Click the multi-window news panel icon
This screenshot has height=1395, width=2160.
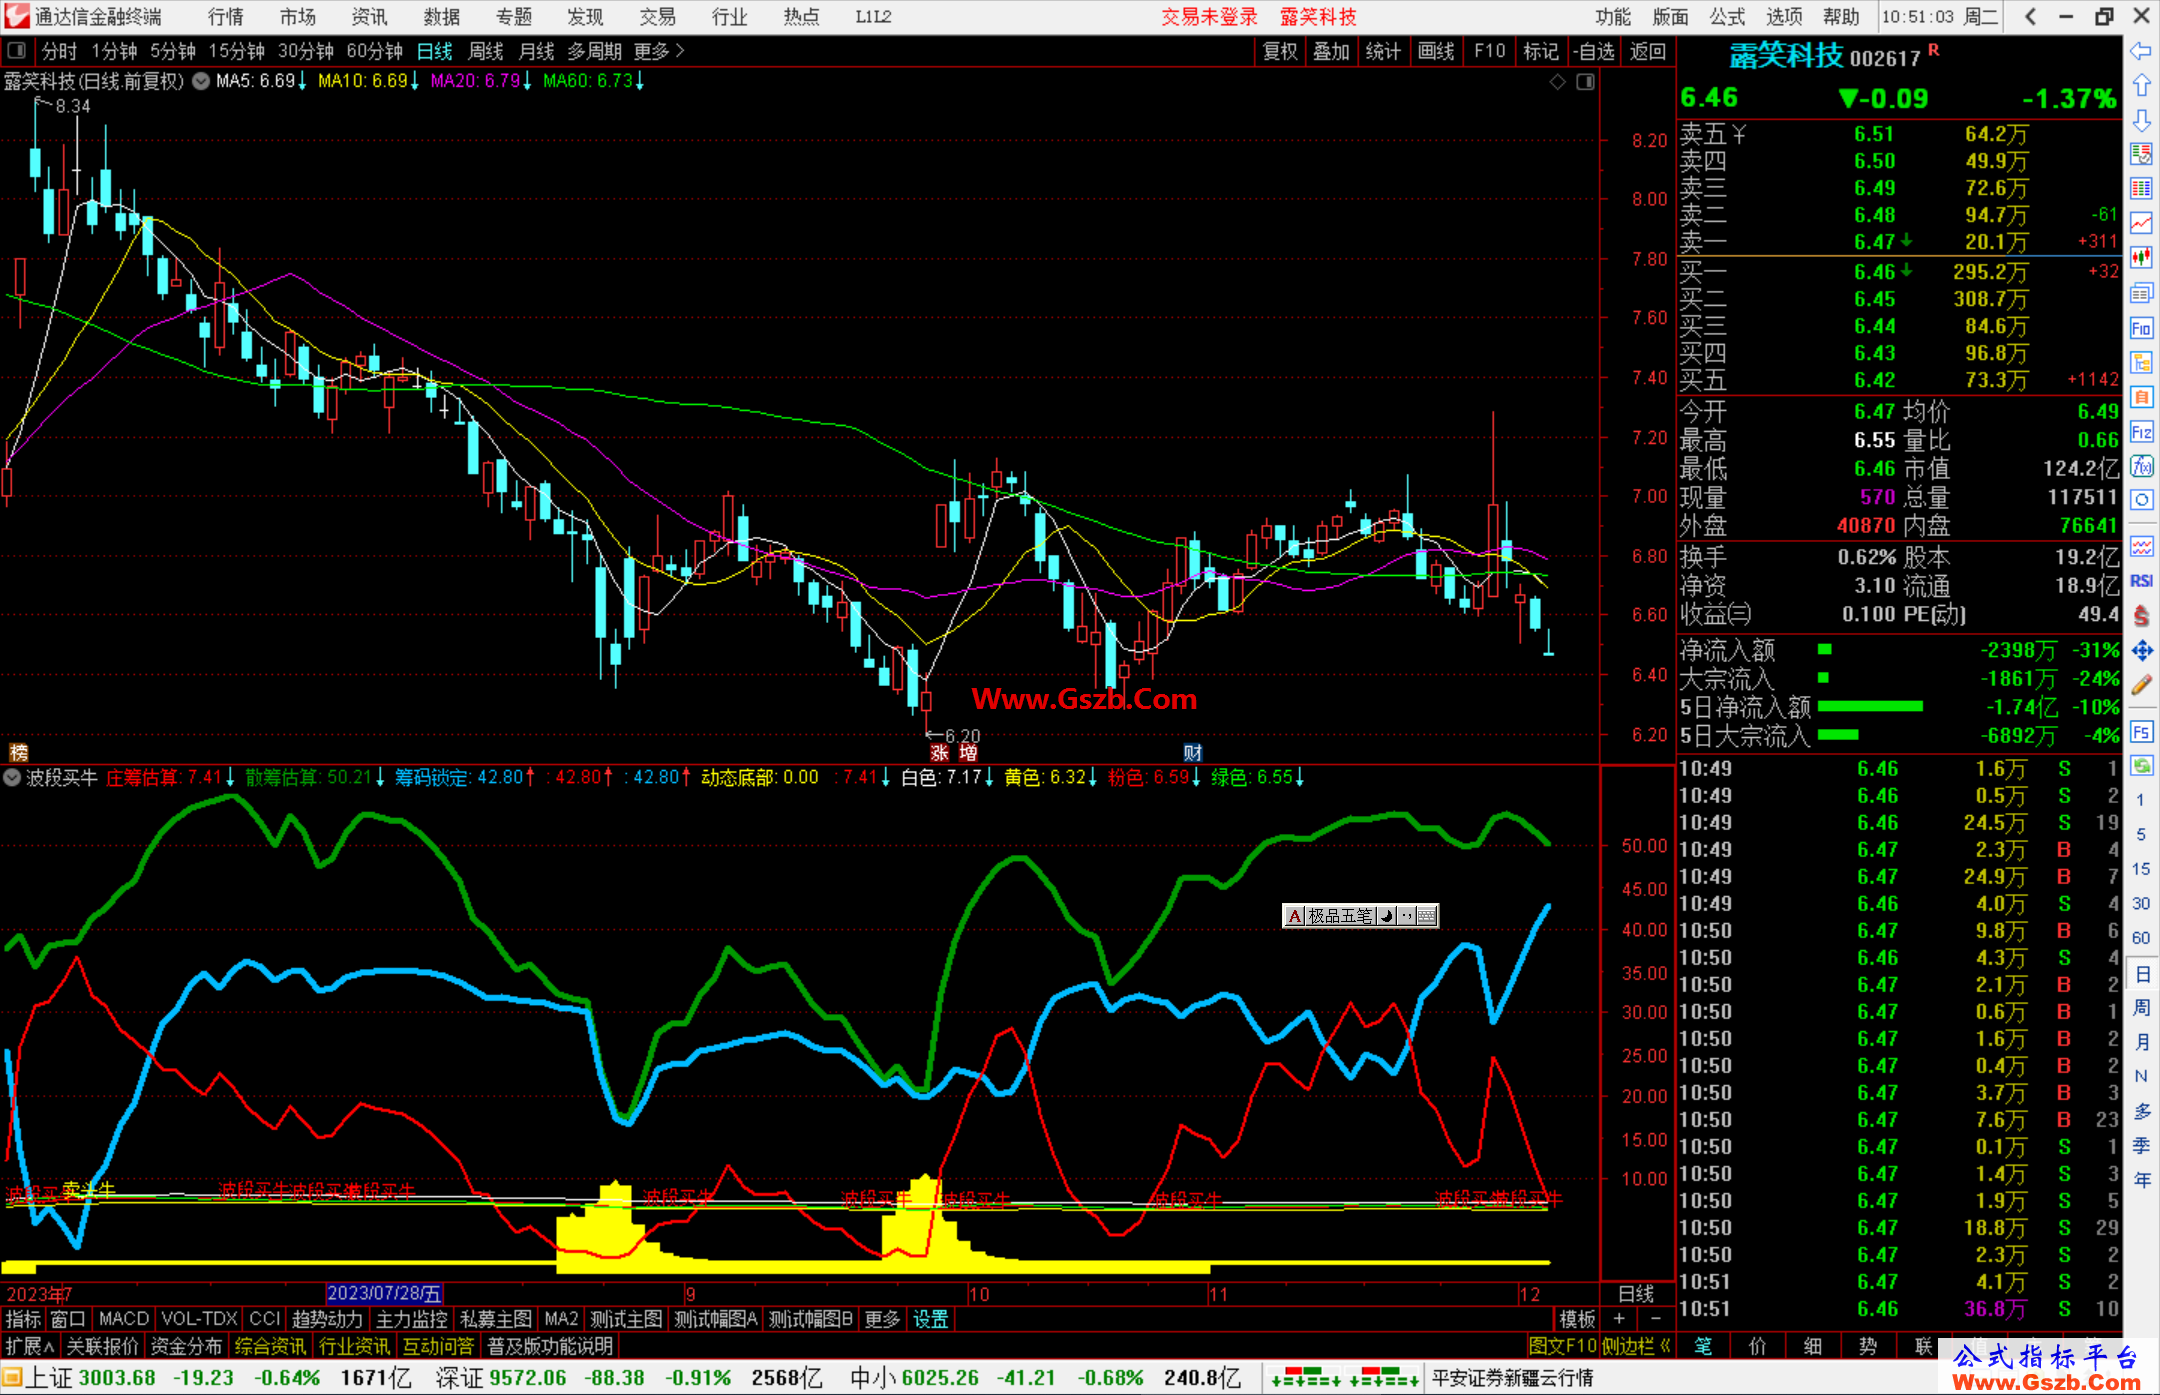(x=2141, y=293)
